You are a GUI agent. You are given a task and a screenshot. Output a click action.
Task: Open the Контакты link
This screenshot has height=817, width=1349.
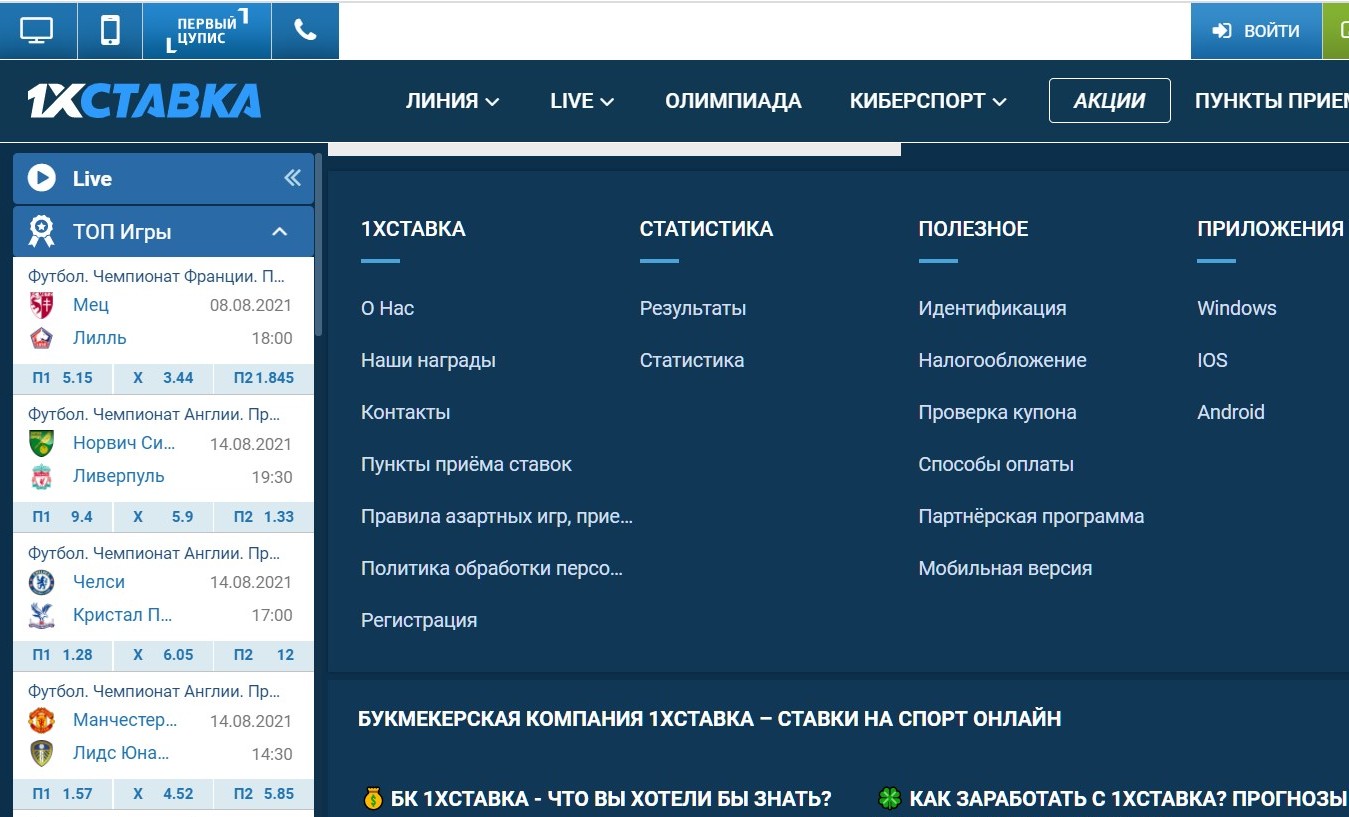[405, 412]
